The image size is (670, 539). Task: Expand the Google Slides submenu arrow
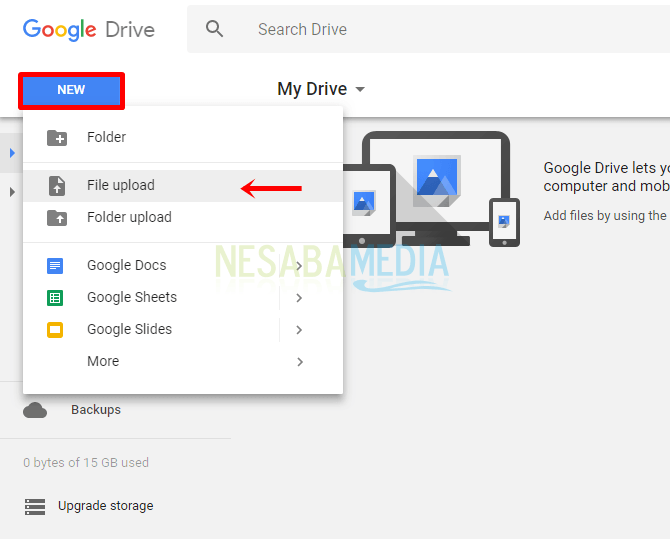pyautogui.click(x=299, y=330)
